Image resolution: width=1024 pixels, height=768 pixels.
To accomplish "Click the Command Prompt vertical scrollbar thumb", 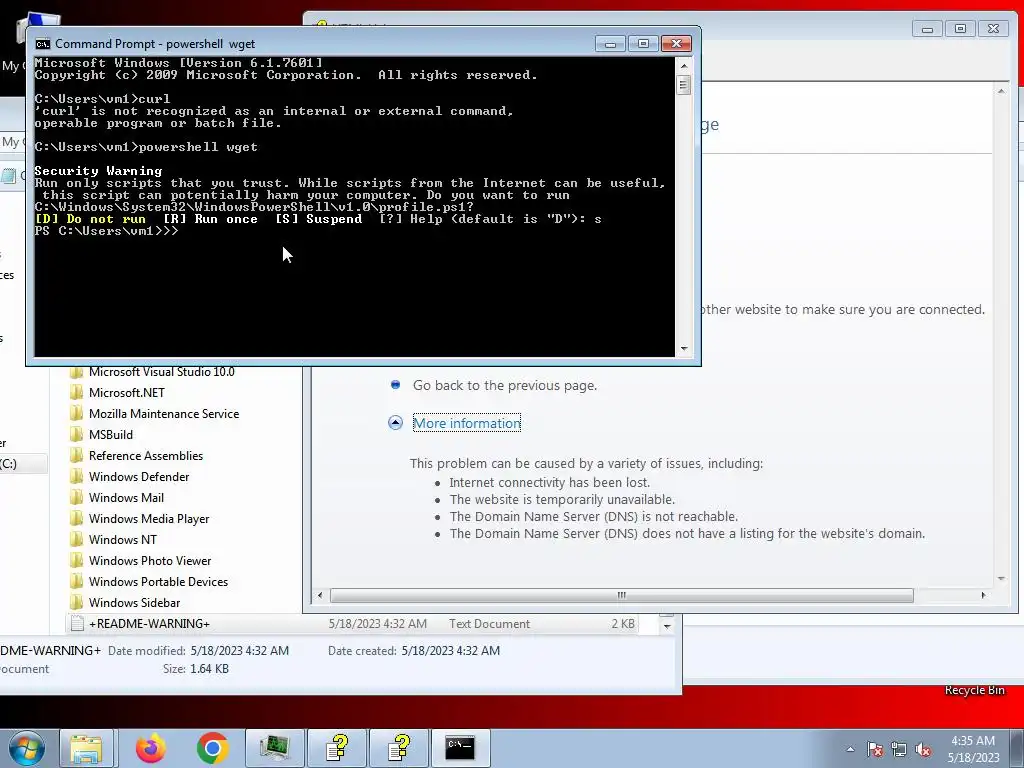I will 684,85.
